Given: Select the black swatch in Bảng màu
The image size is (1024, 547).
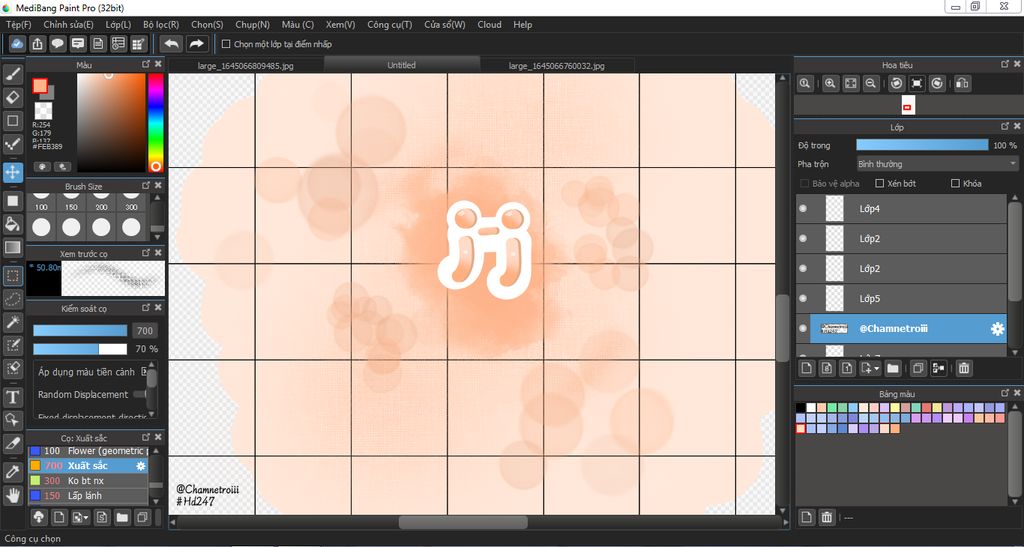Looking at the screenshot, I should (x=800, y=407).
